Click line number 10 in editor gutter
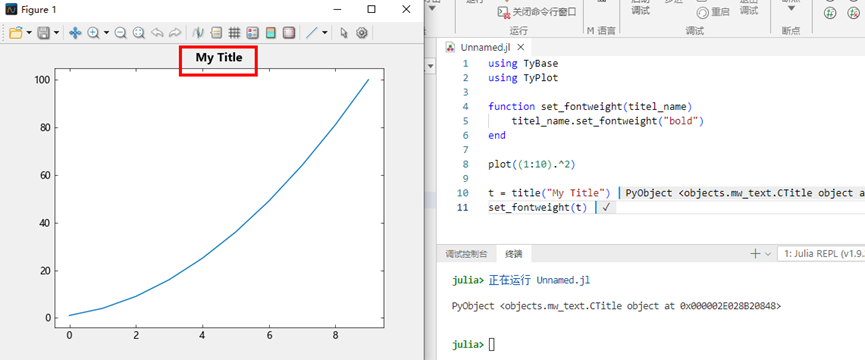865x360 pixels. [462, 193]
